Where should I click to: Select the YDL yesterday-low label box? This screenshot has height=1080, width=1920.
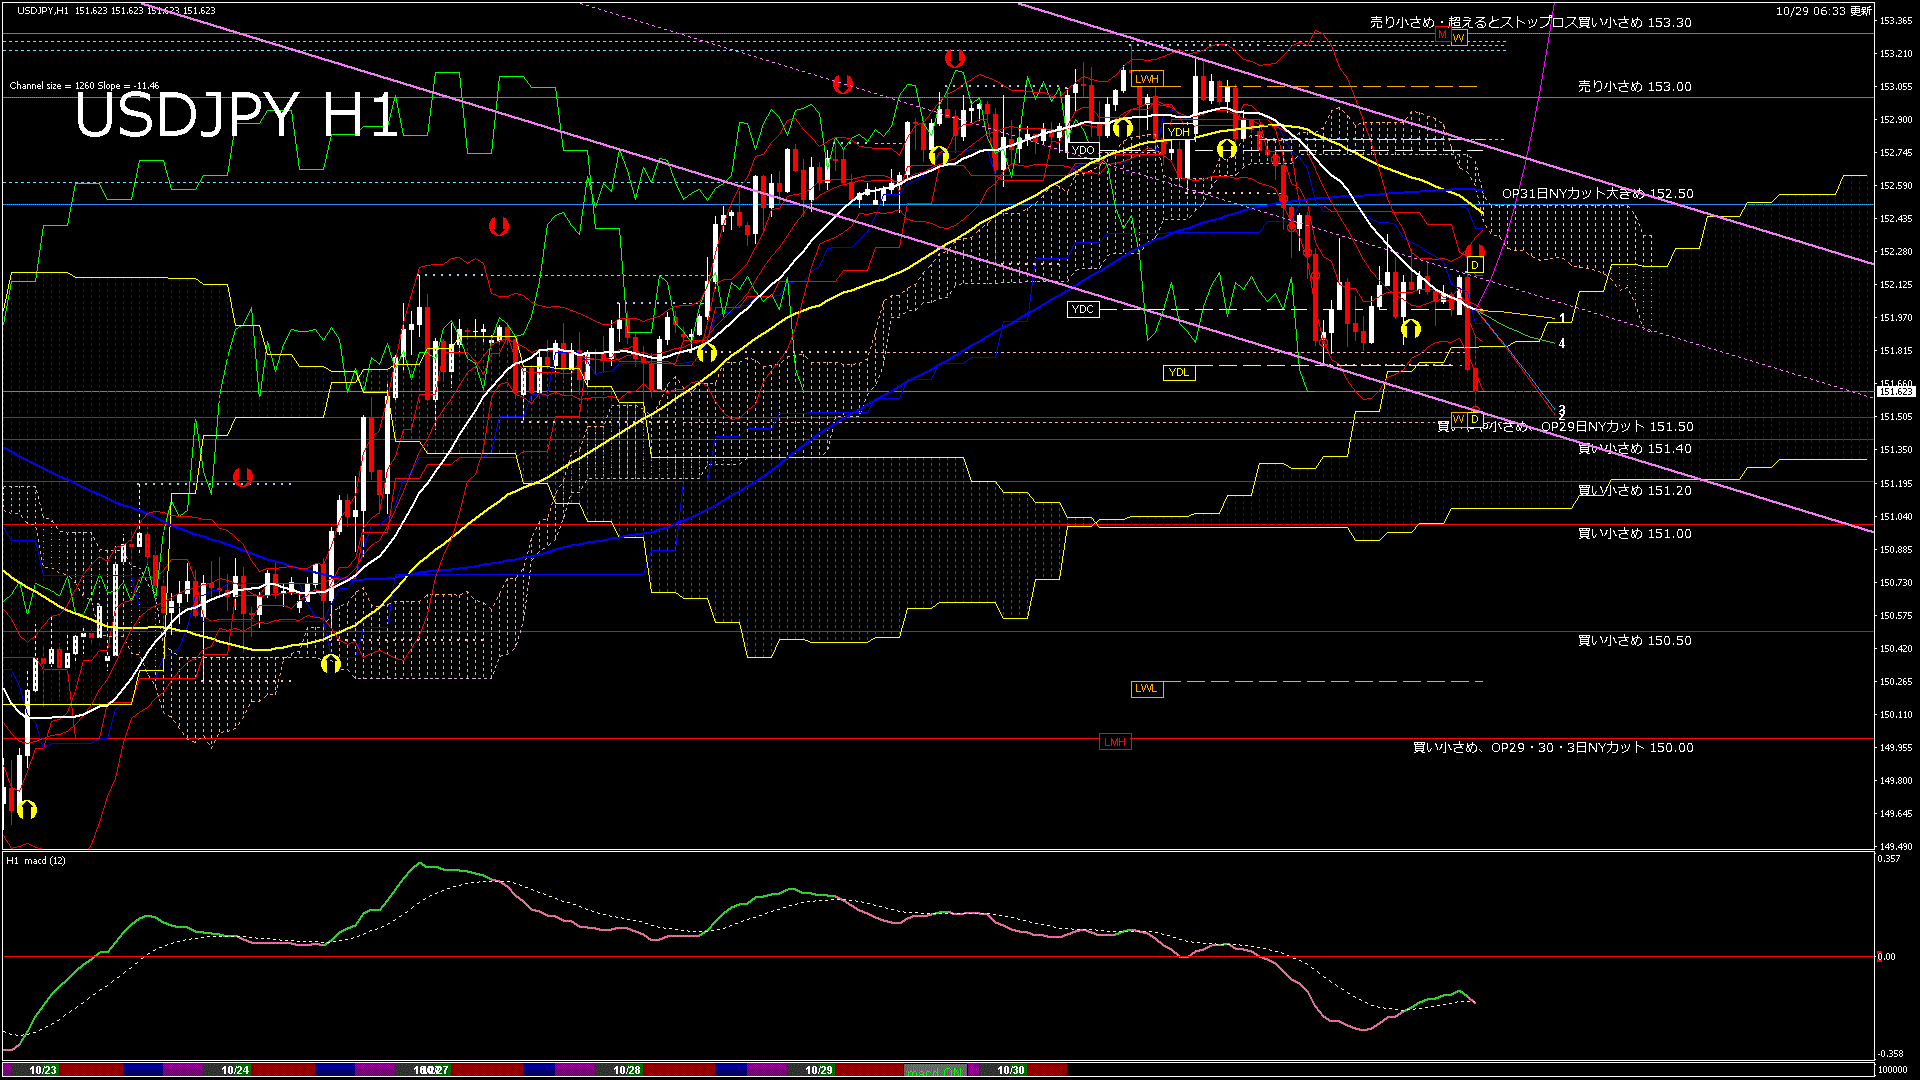click(1180, 372)
